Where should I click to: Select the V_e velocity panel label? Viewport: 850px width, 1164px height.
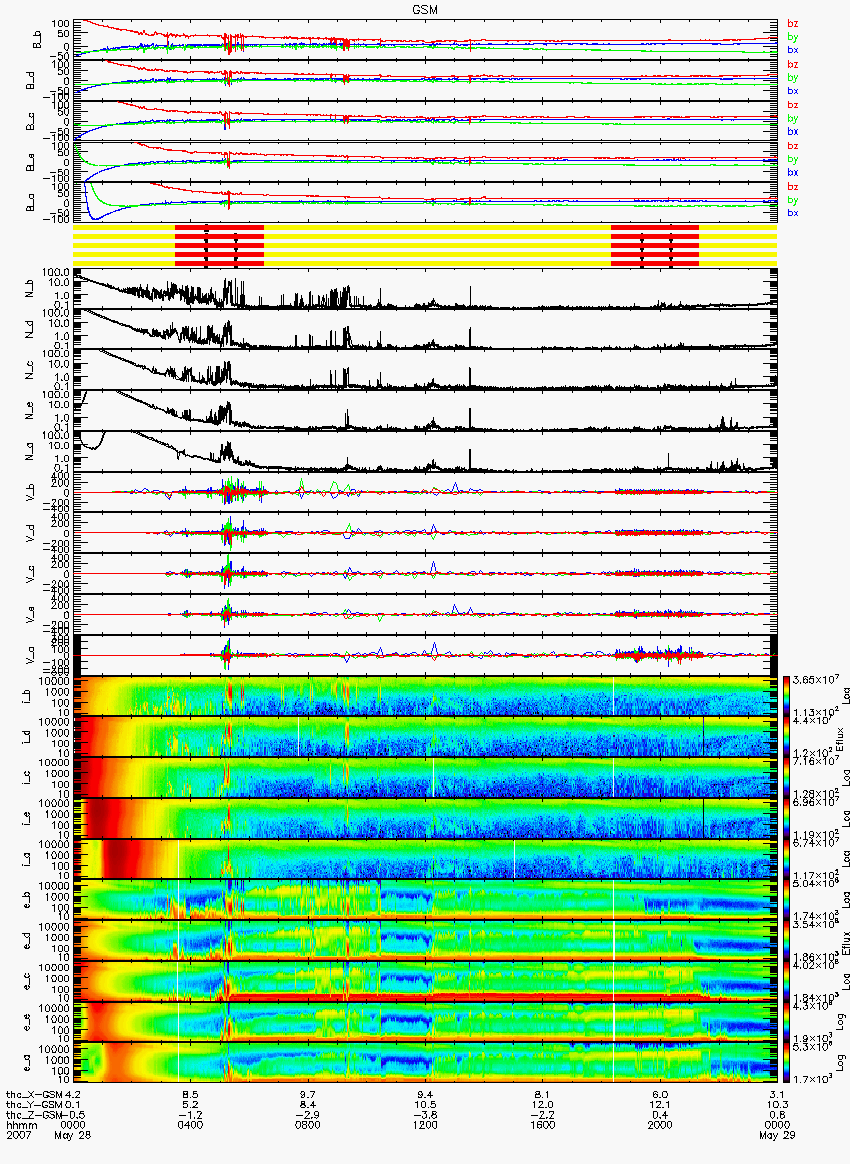point(30,615)
